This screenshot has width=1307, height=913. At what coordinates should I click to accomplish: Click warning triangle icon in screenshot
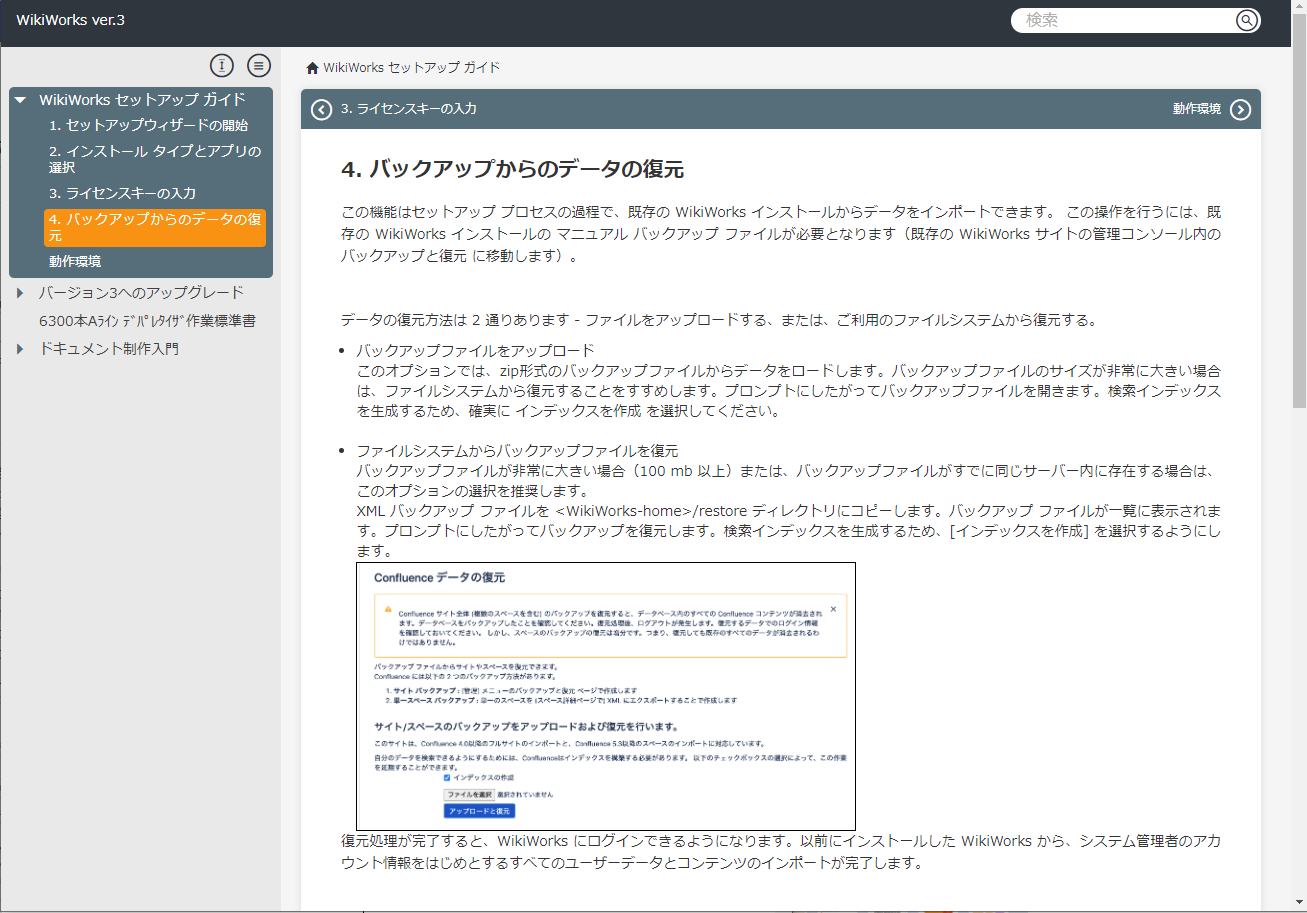388,608
